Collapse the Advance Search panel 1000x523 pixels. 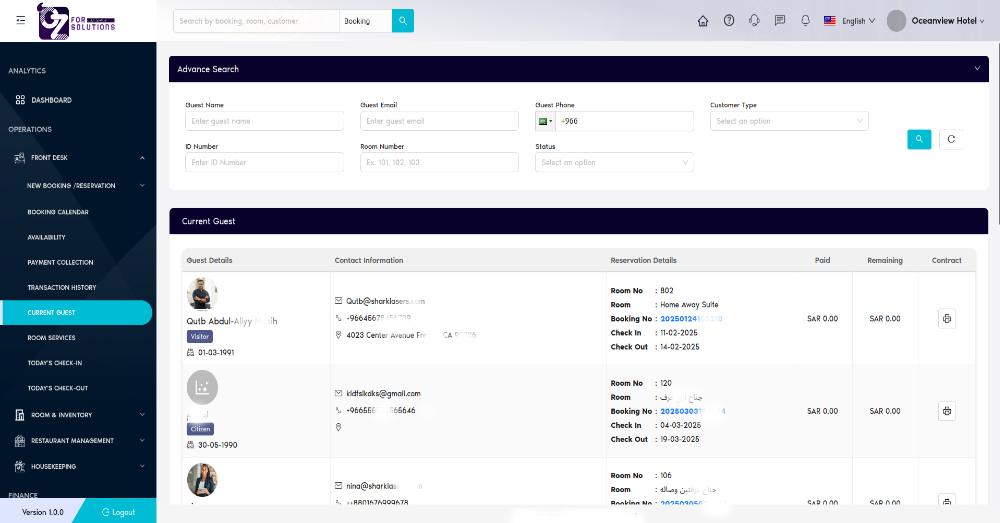click(976, 69)
